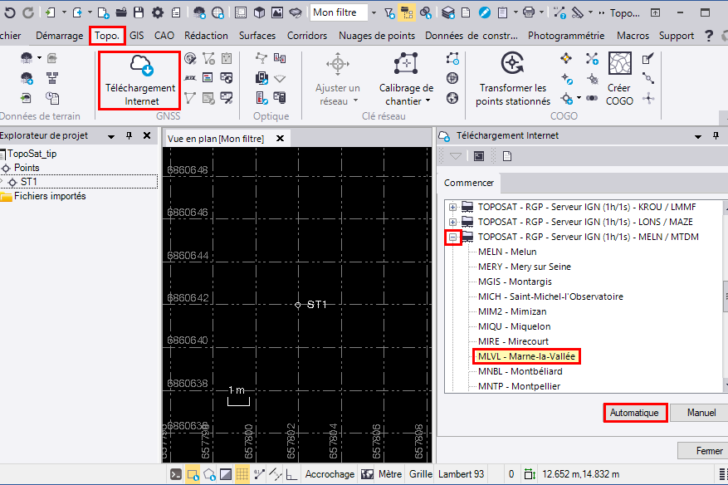Toggle the Accrochage snap option
The width and height of the screenshot is (728, 485).
329,474
